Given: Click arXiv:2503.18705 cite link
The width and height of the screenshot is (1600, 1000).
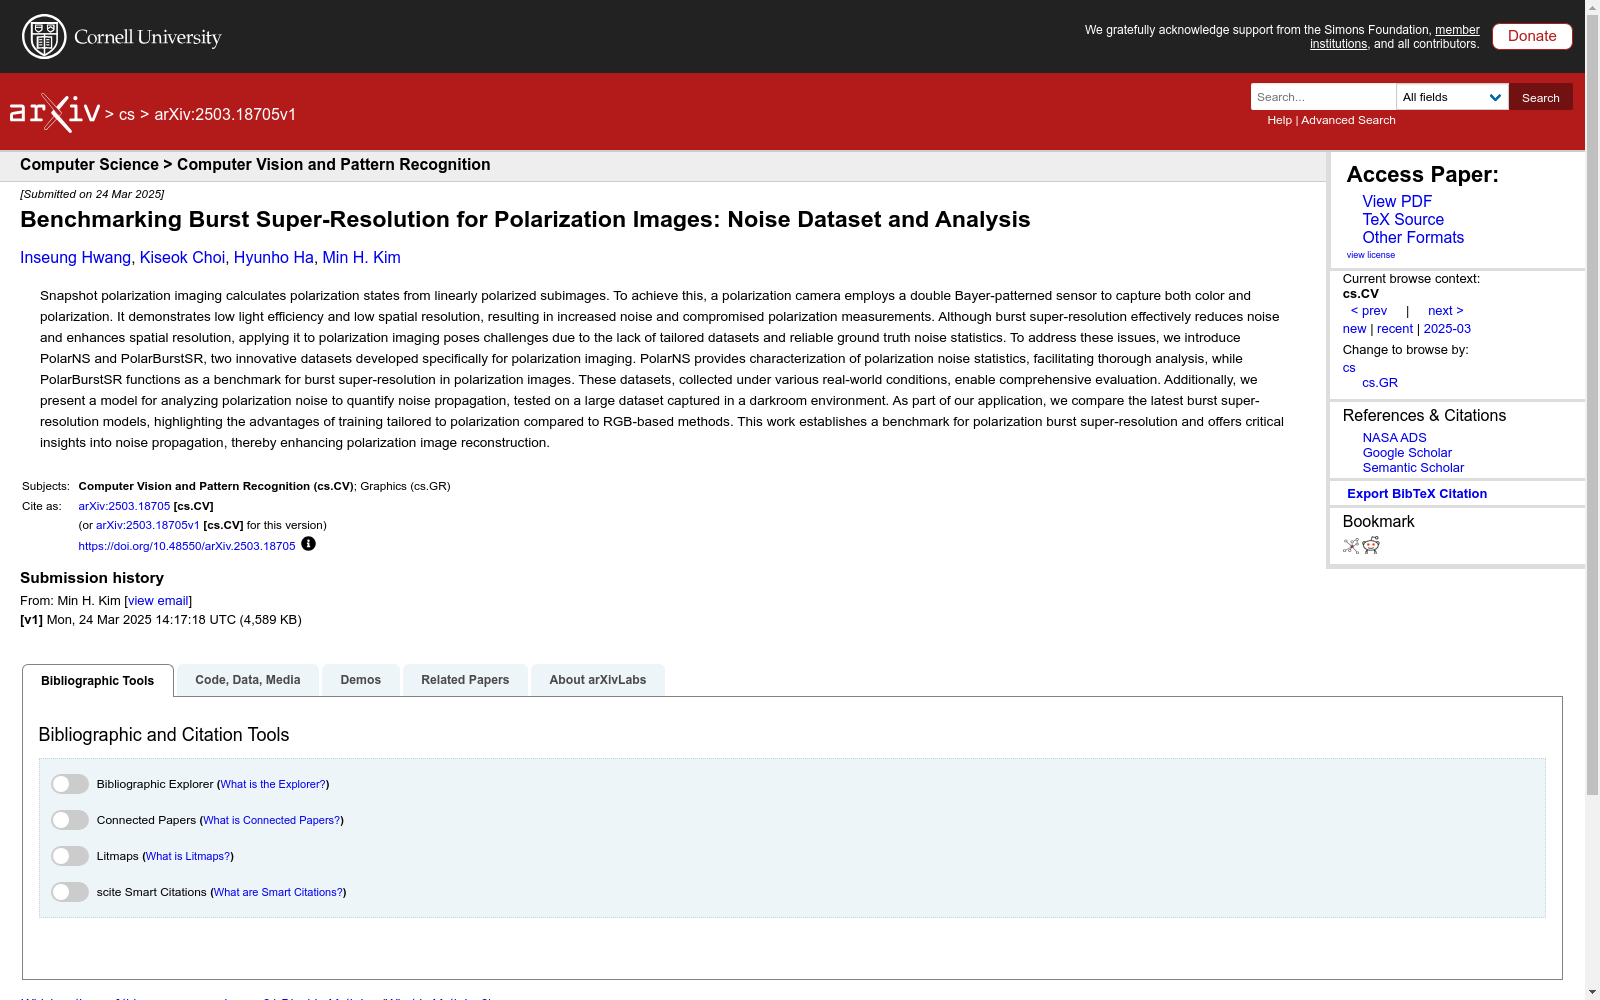Looking at the screenshot, I should pyautogui.click(x=124, y=506).
